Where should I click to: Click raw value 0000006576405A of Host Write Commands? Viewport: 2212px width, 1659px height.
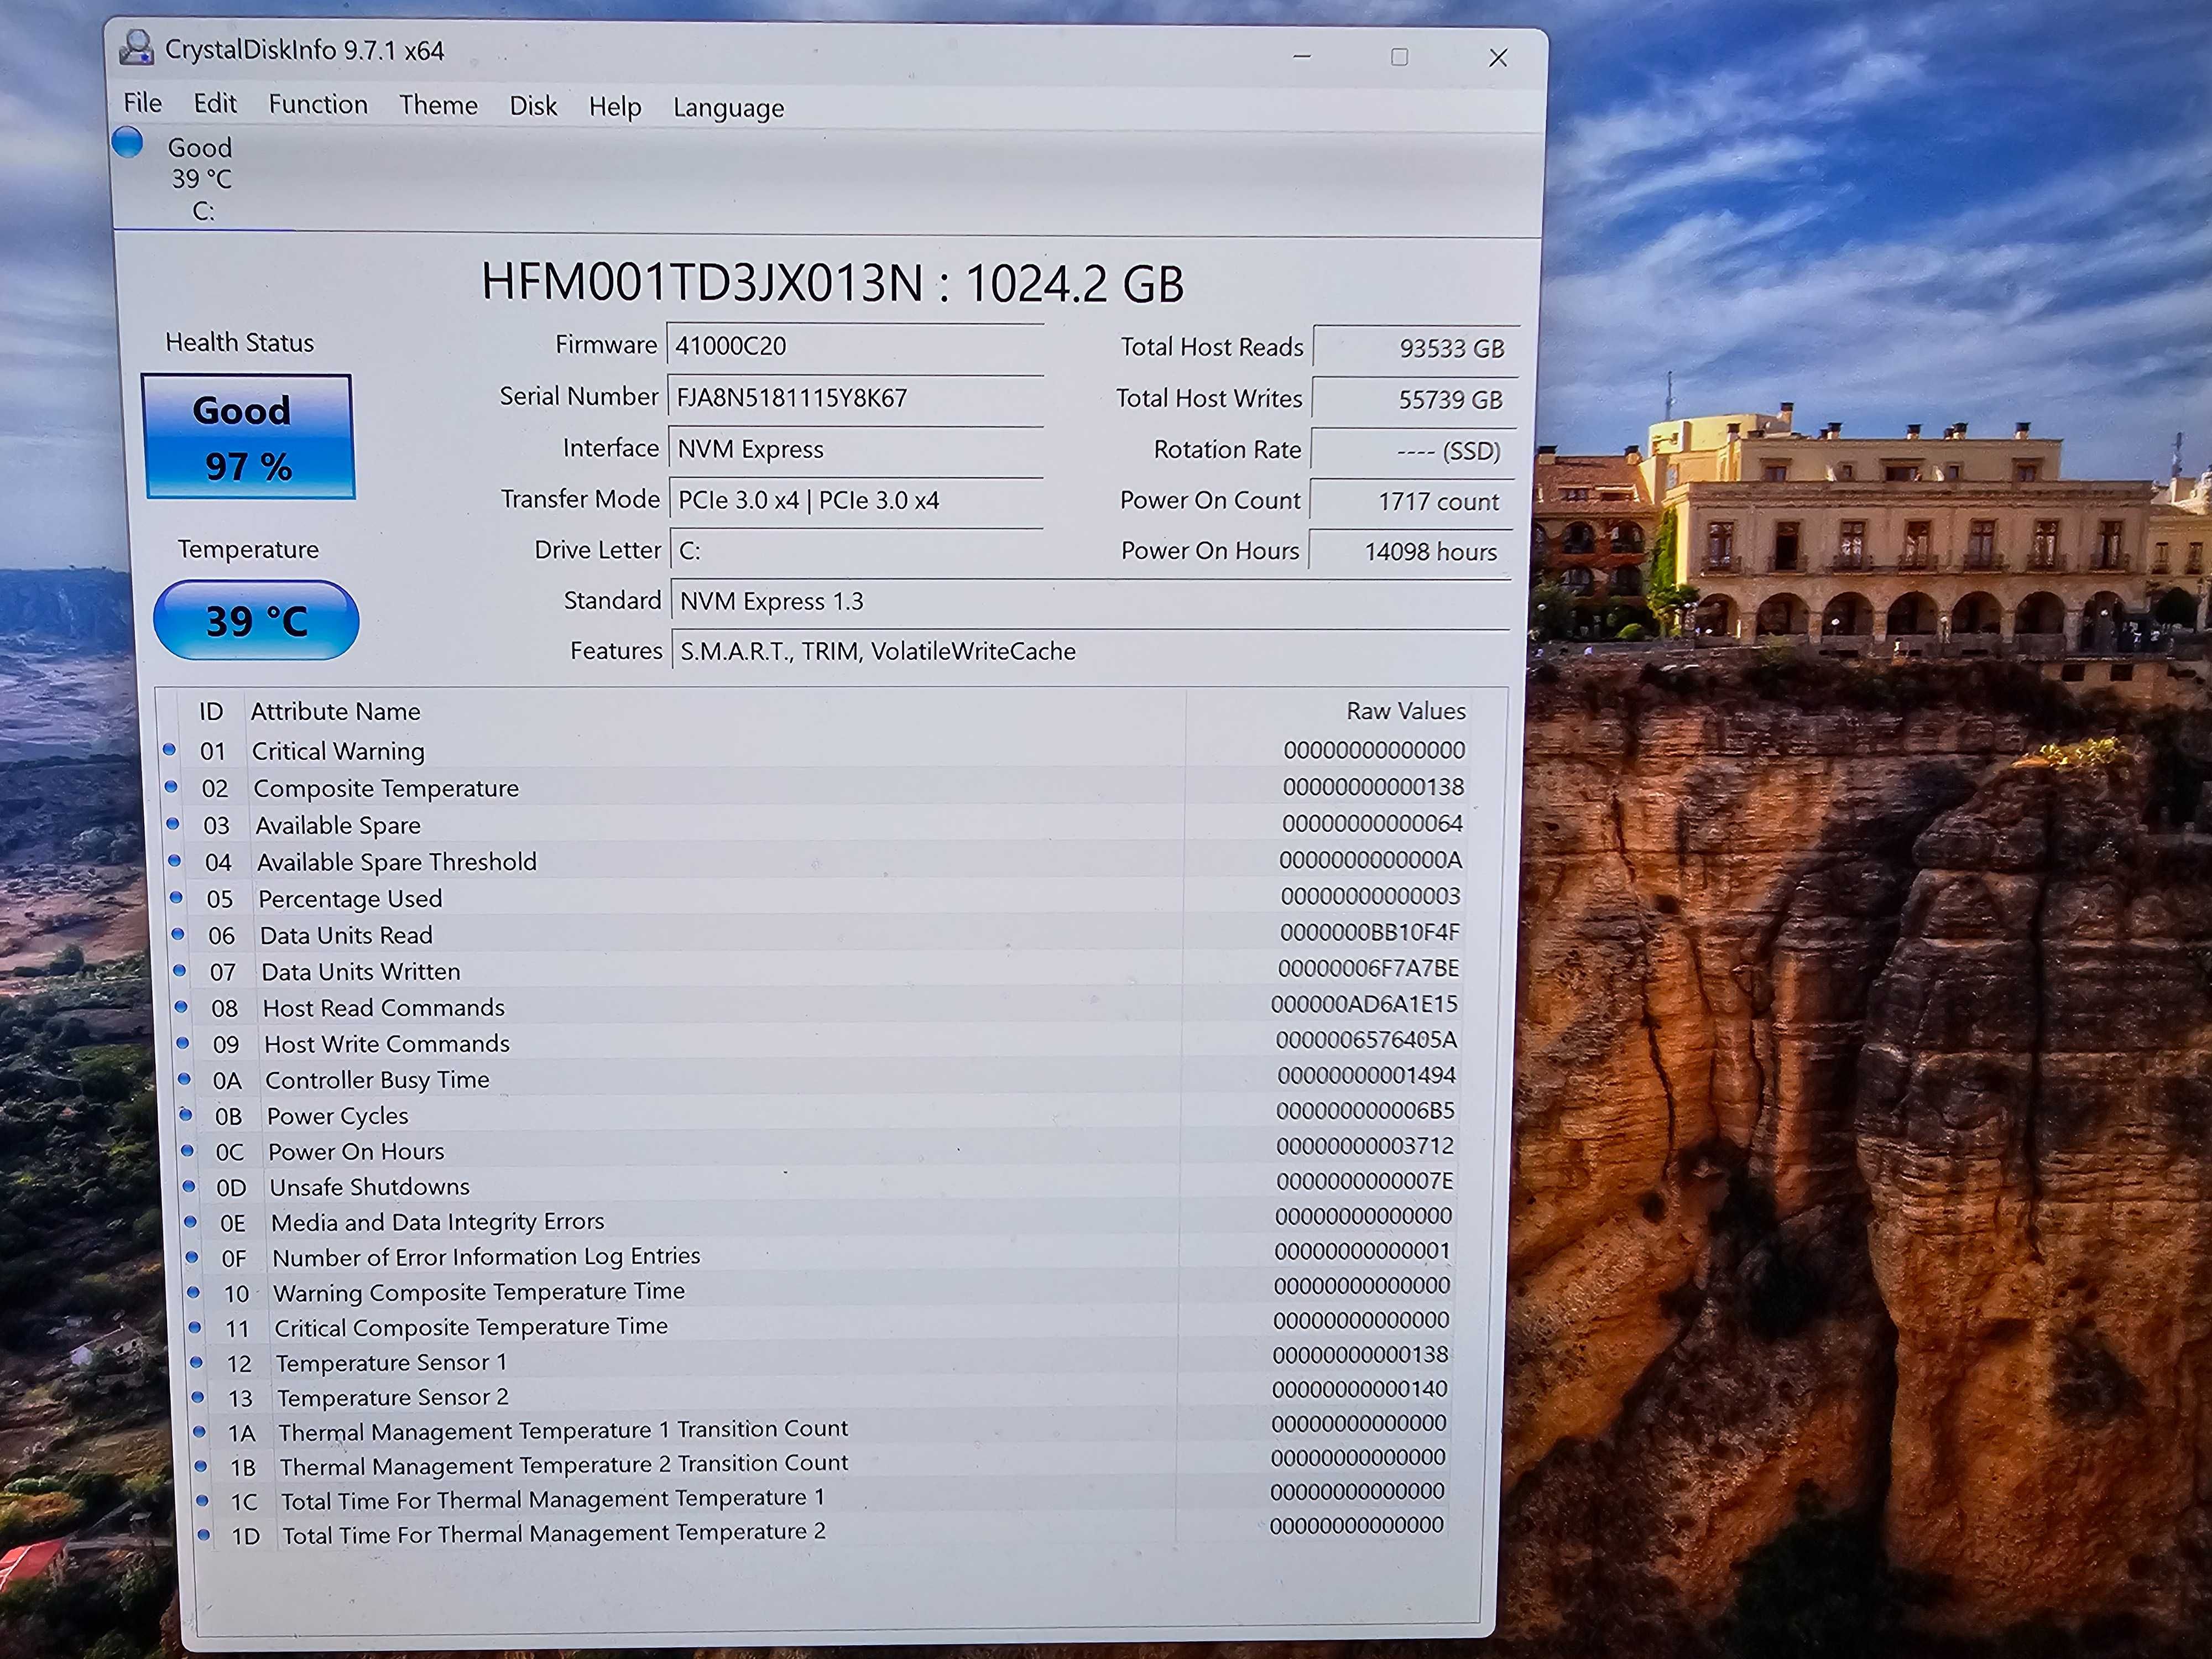(1366, 1040)
